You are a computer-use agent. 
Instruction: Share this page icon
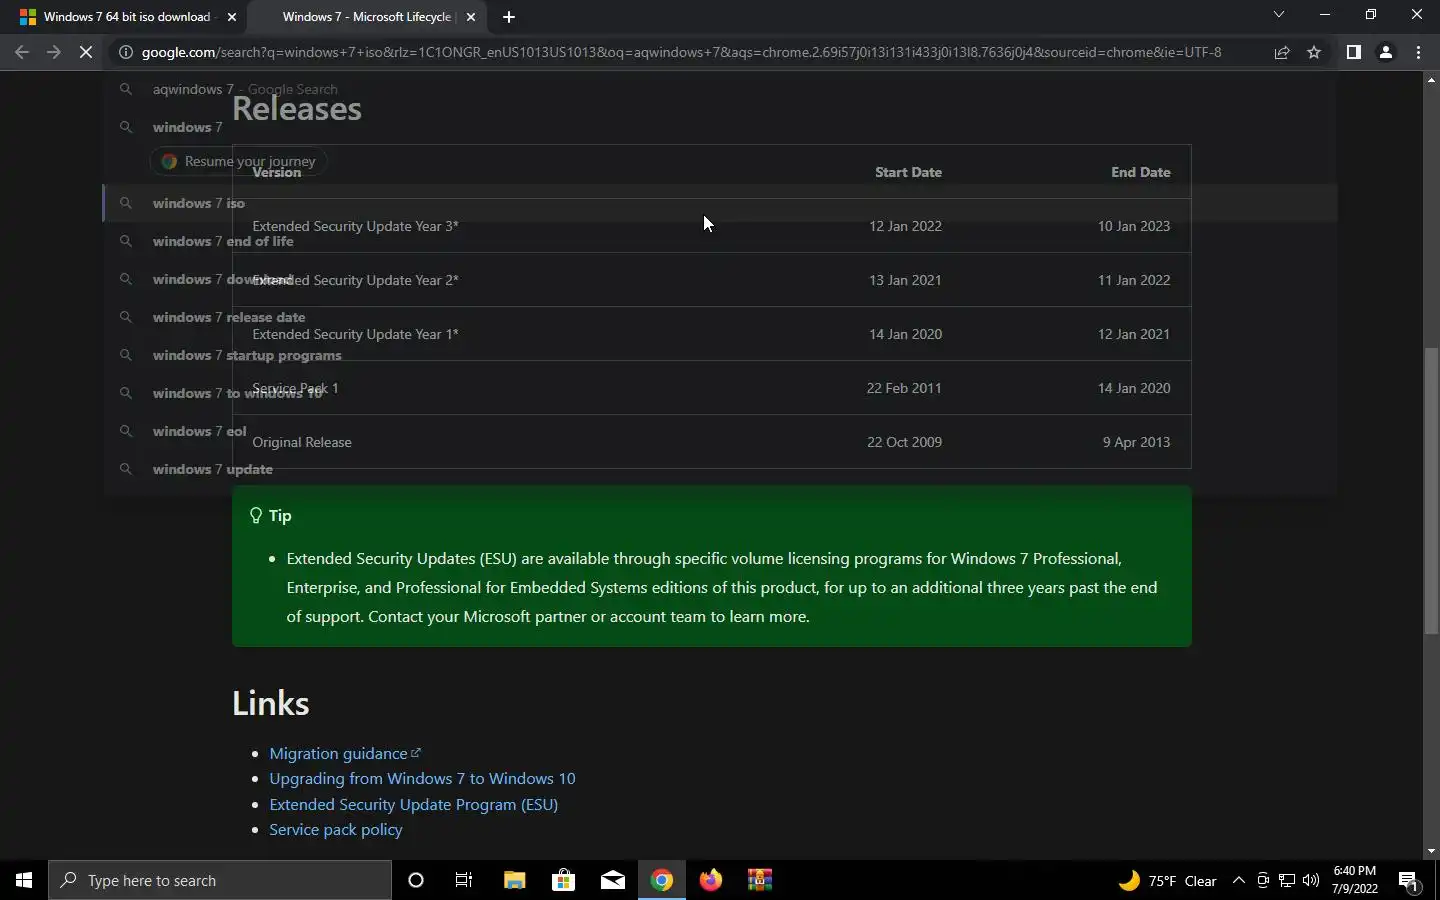click(x=1282, y=52)
